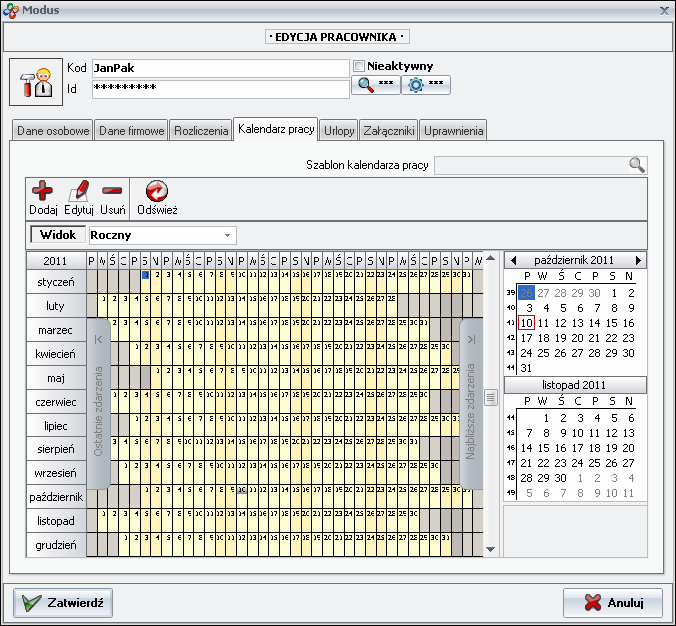Open the Dane osobowe tab
The image size is (676, 626).
point(53,131)
